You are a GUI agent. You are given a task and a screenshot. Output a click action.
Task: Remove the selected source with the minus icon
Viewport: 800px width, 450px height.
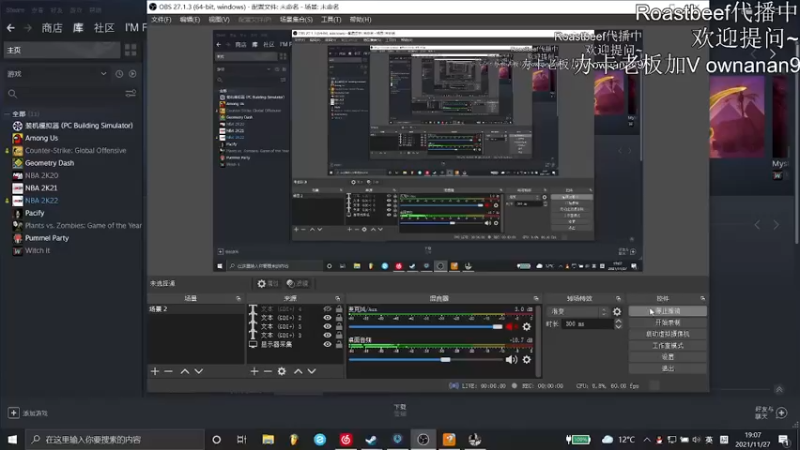267,371
